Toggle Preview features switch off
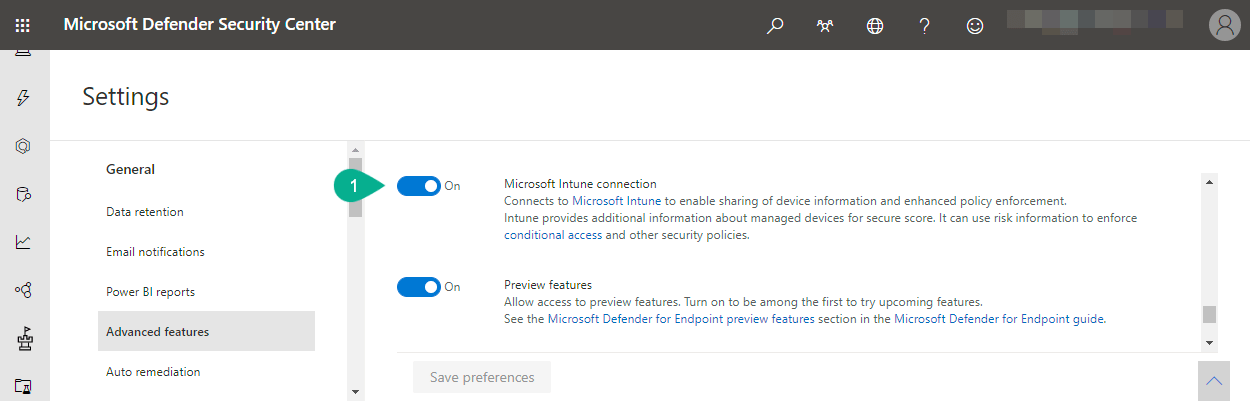This screenshot has height=401, width=1250. coord(419,287)
